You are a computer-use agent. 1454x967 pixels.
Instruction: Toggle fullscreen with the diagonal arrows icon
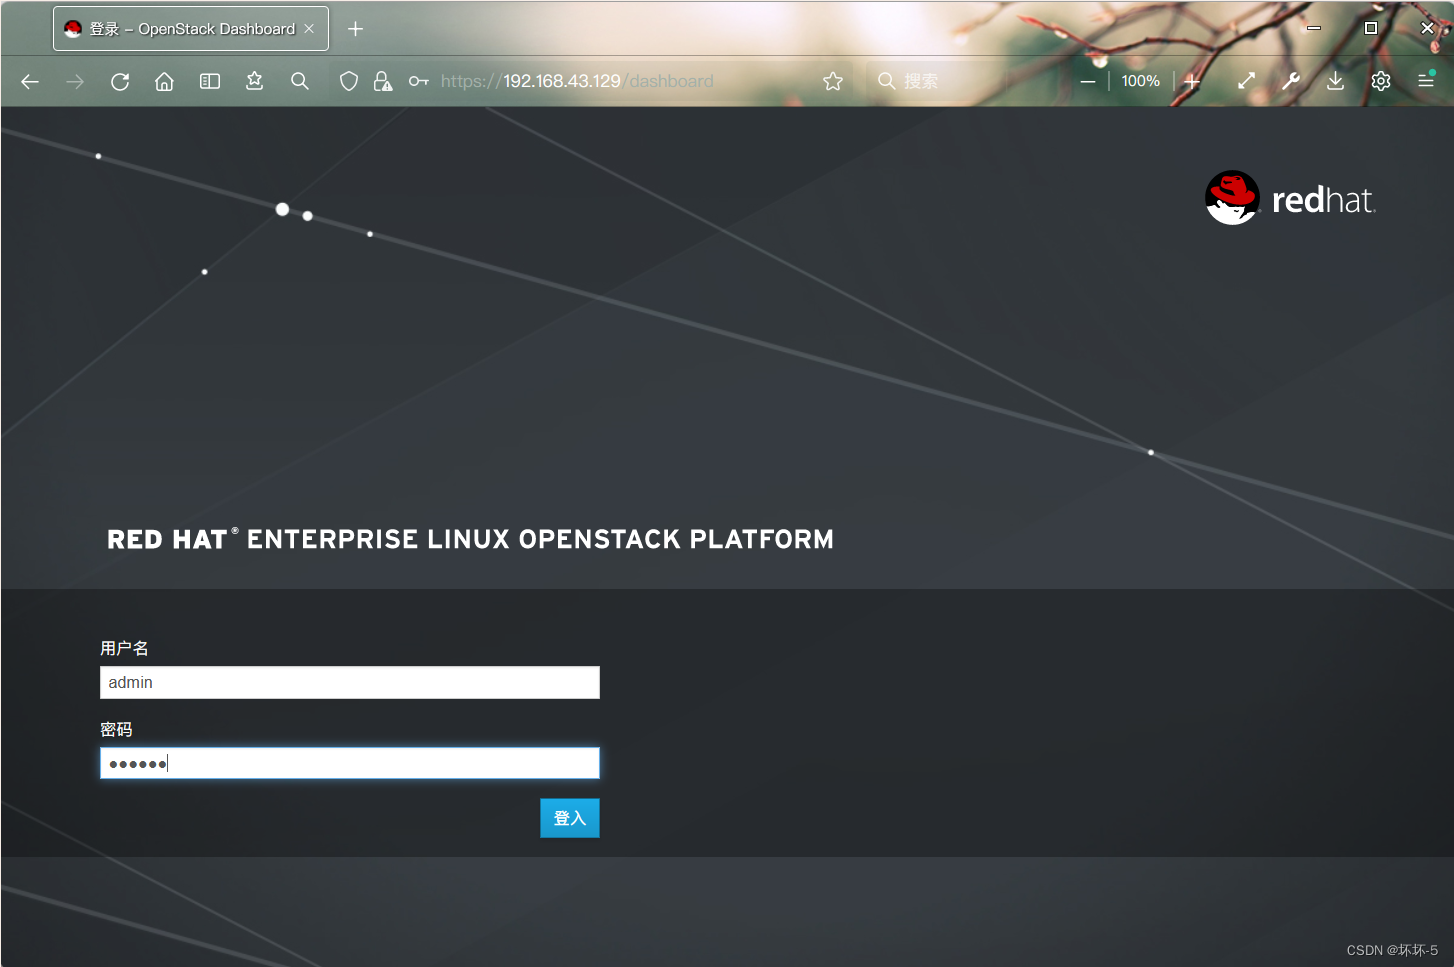[x=1246, y=81]
